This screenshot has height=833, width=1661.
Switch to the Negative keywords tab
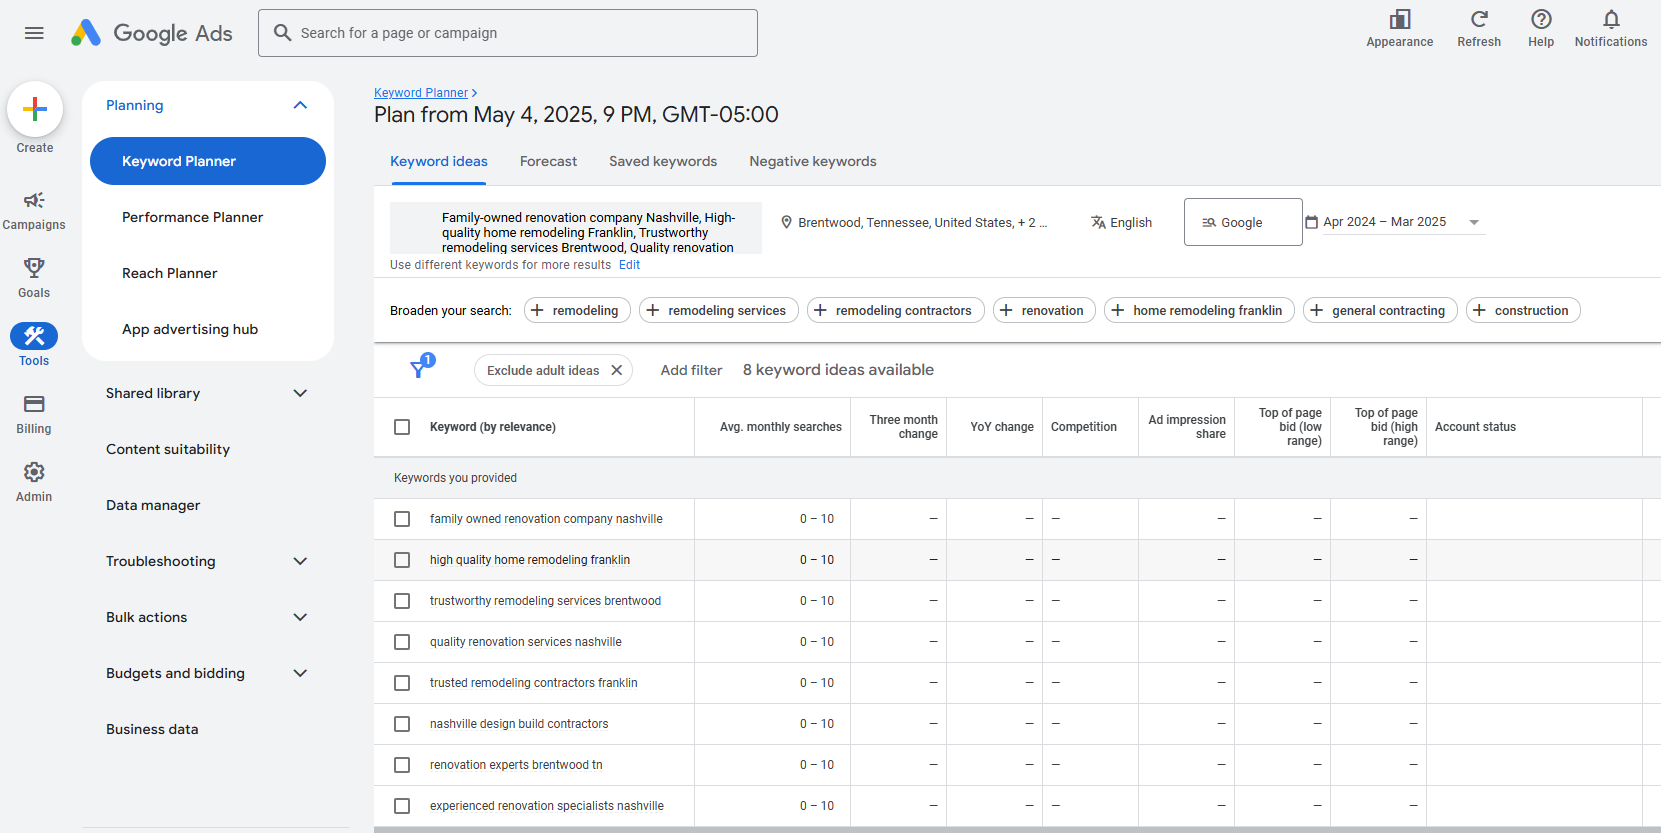(813, 161)
